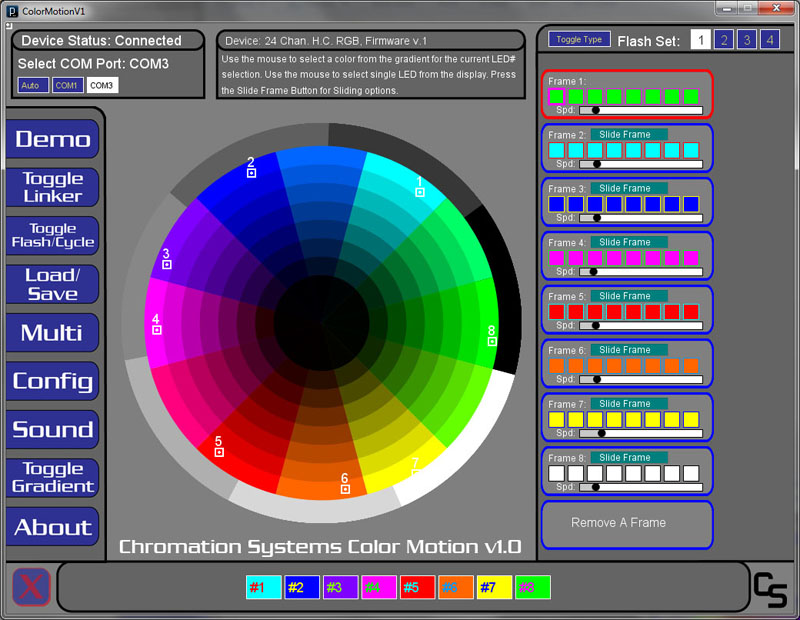Select Flash Set 3

coord(747,40)
